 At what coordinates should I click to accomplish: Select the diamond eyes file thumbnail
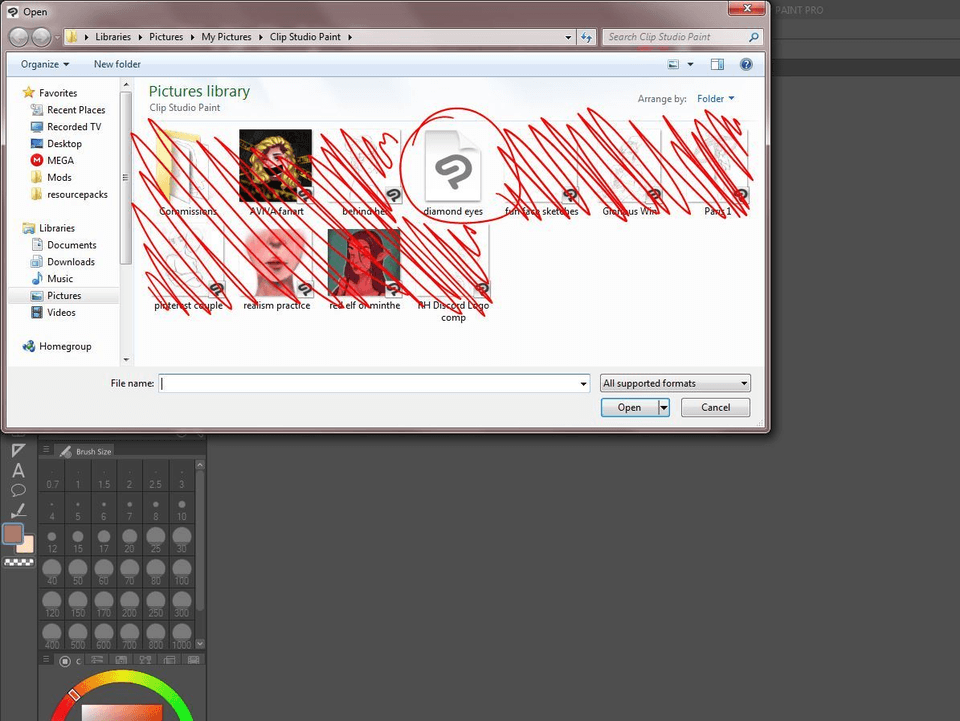click(455, 165)
